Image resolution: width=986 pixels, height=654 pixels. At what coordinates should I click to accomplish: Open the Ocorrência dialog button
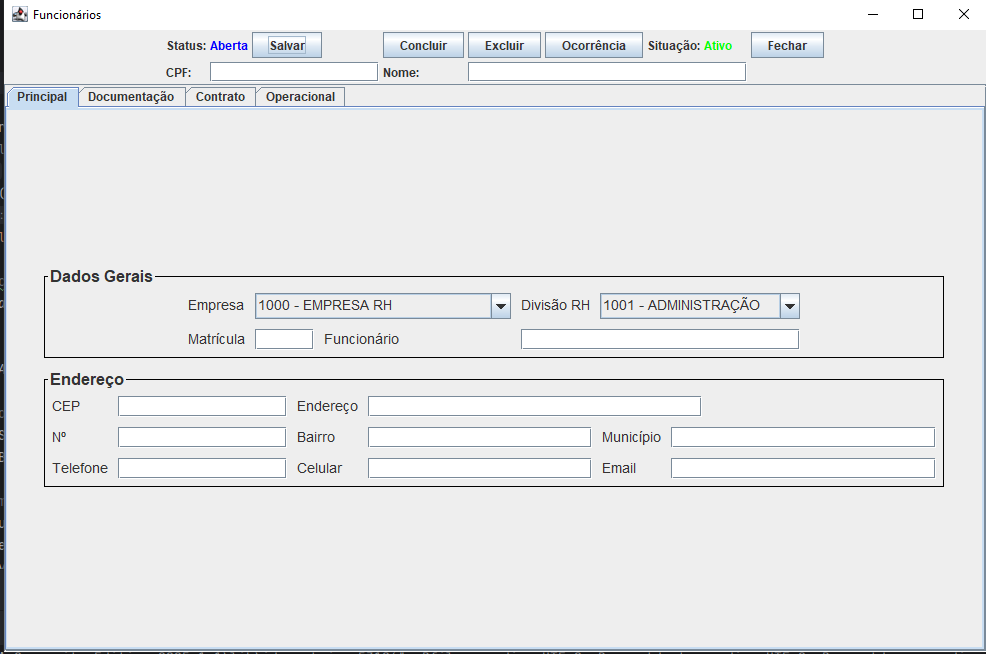[x=594, y=45]
